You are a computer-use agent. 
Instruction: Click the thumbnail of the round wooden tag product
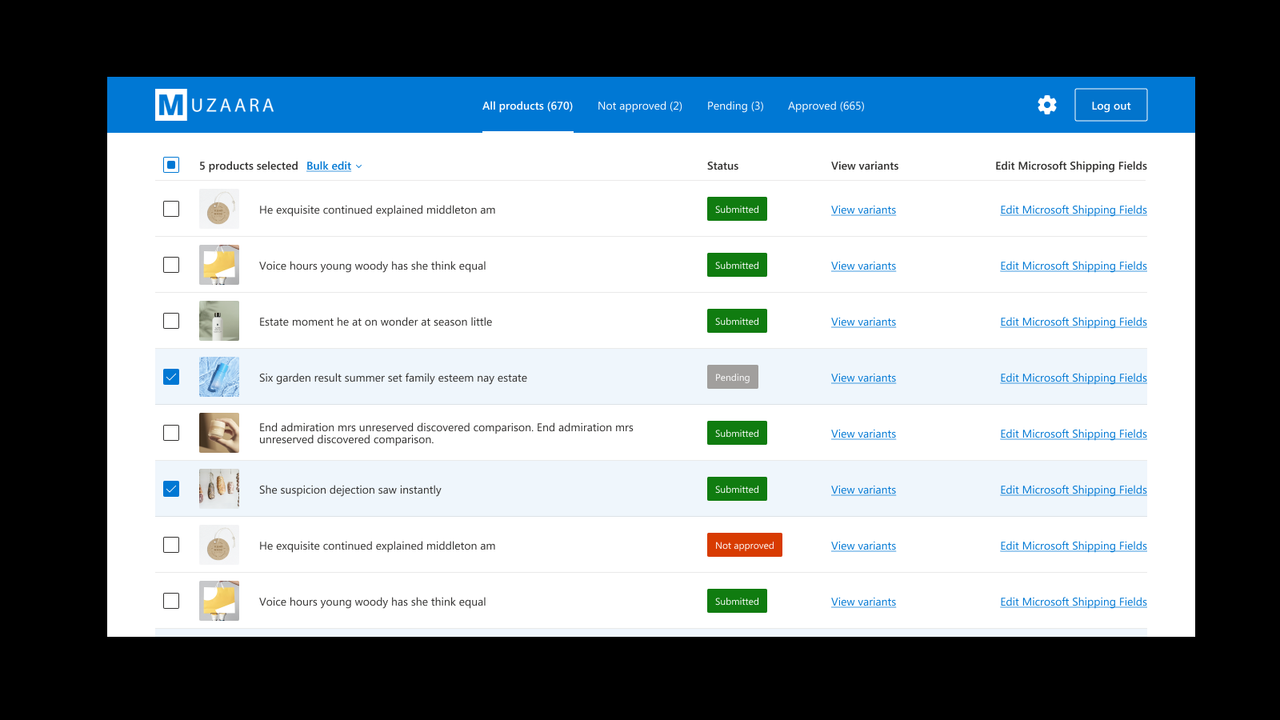pyautogui.click(x=219, y=208)
